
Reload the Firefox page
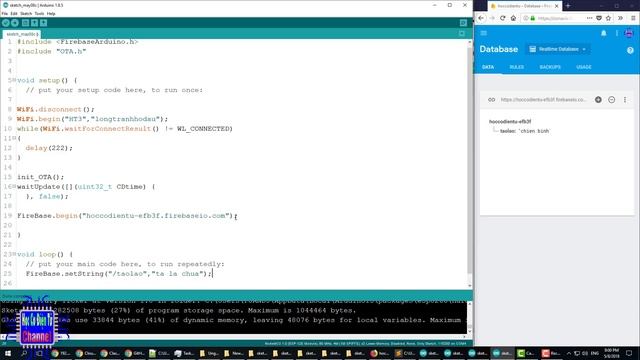point(502,18)
